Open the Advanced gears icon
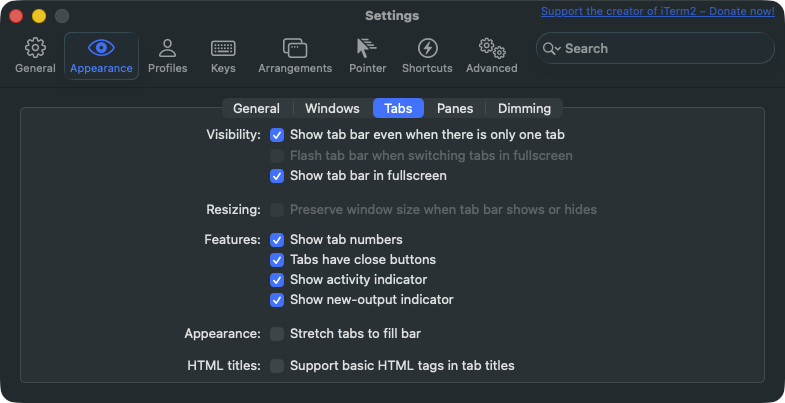785x403 pixels. tap(491, 48)
